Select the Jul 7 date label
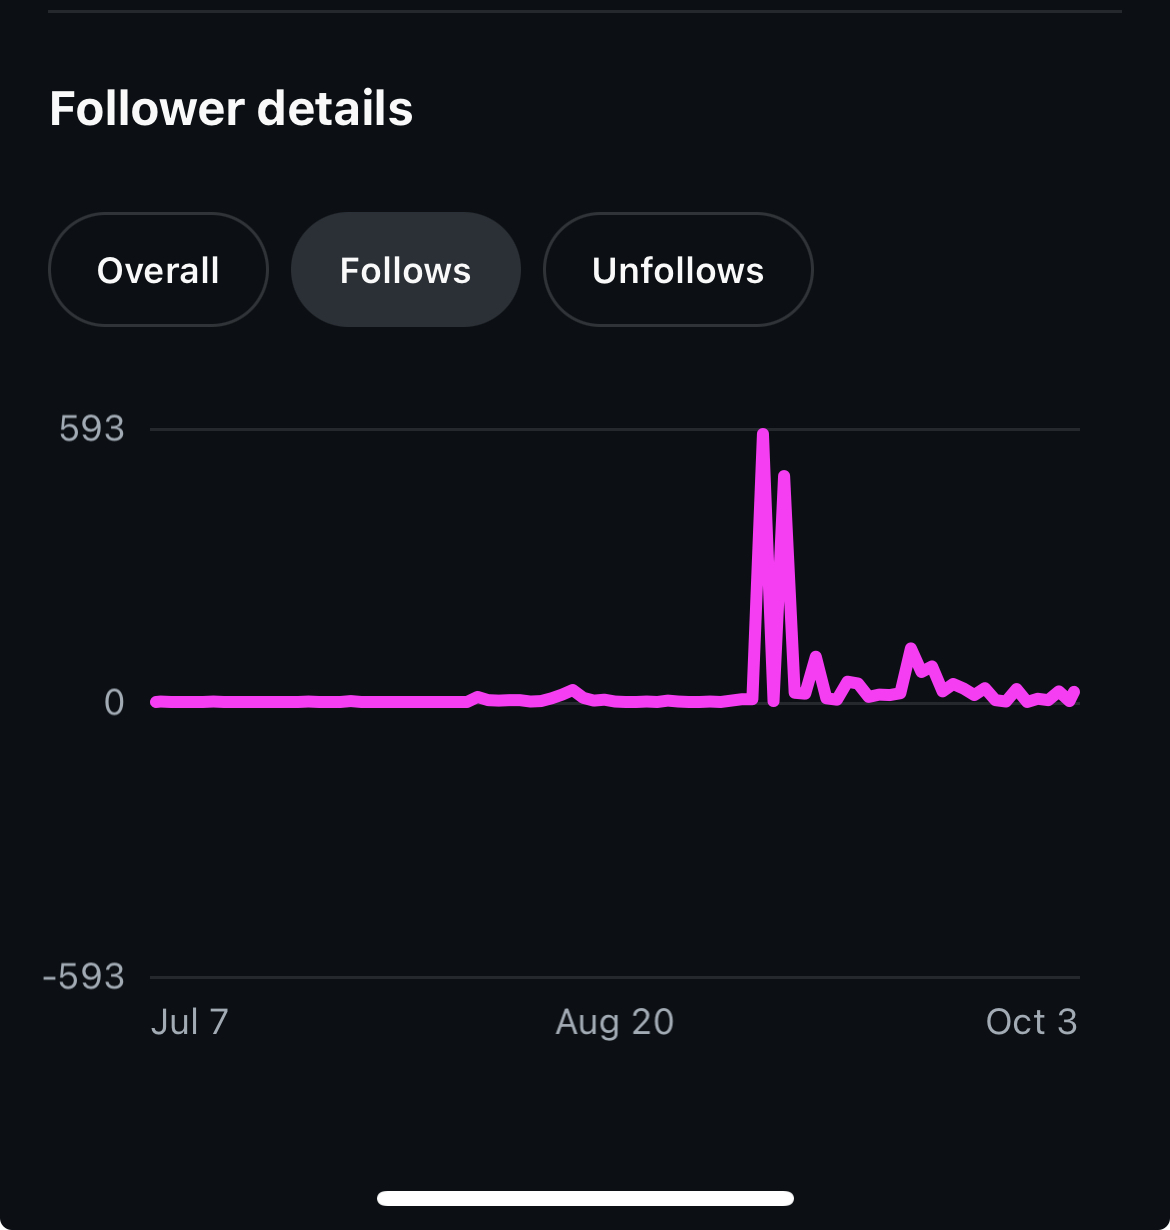The height and width of the screenshot is (1230, 1170). tap(190, 1022)
